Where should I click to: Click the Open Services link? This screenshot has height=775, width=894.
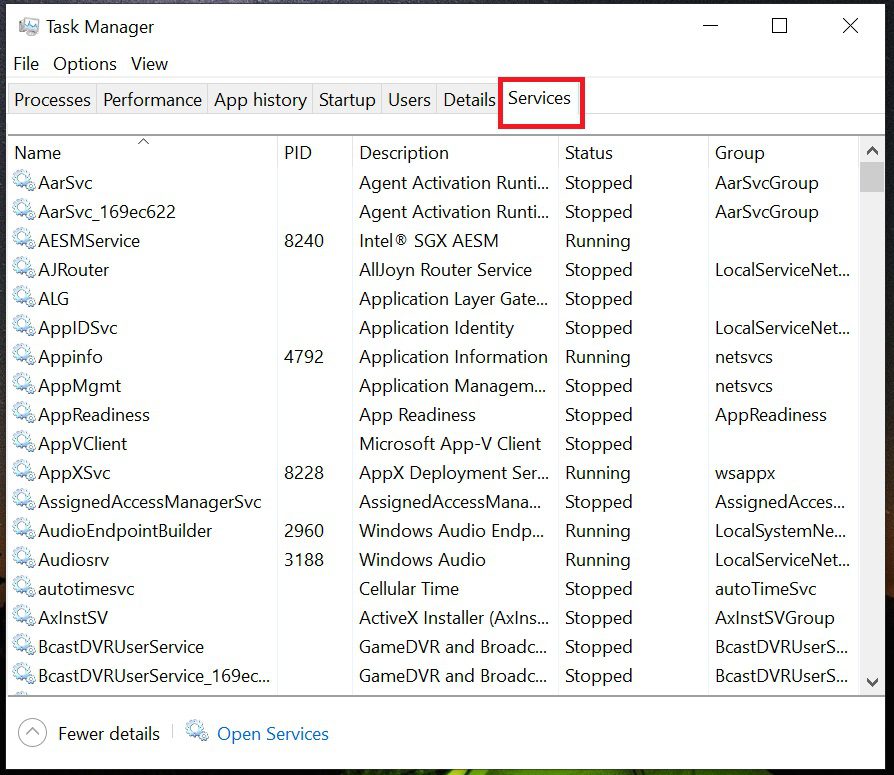[273, 734]
